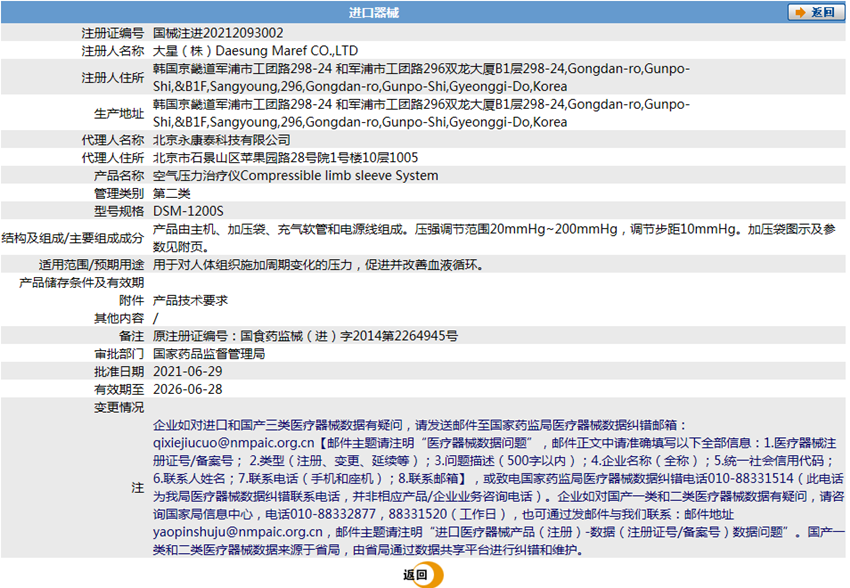This screenshot has width=850, height=588.
Task: Click the 注册人住所 label
Action: [x=113, y=77]
